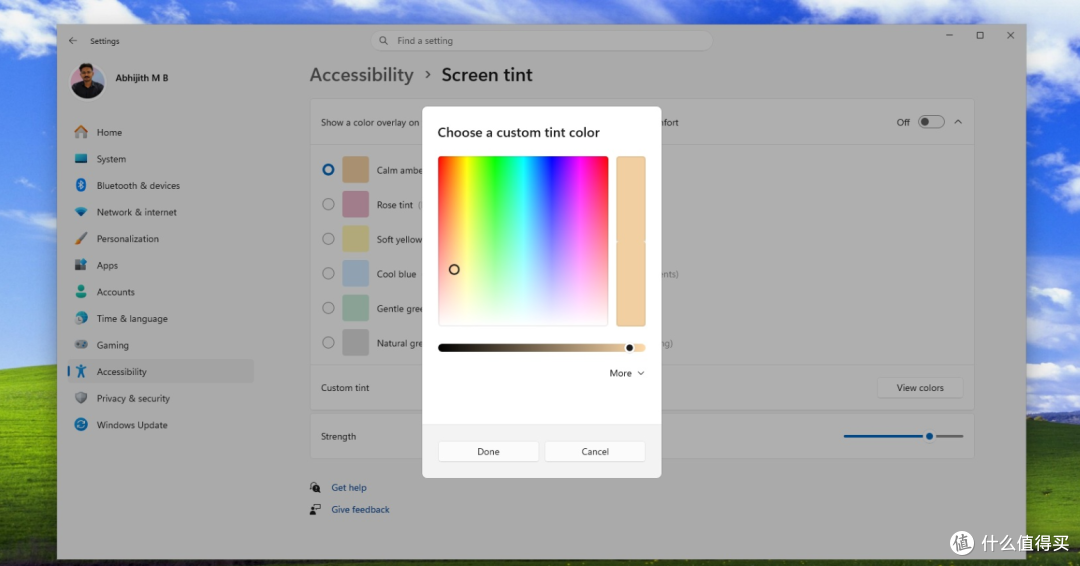
Task: Select the Soft yellow radio button
Action: click(329, 238)
